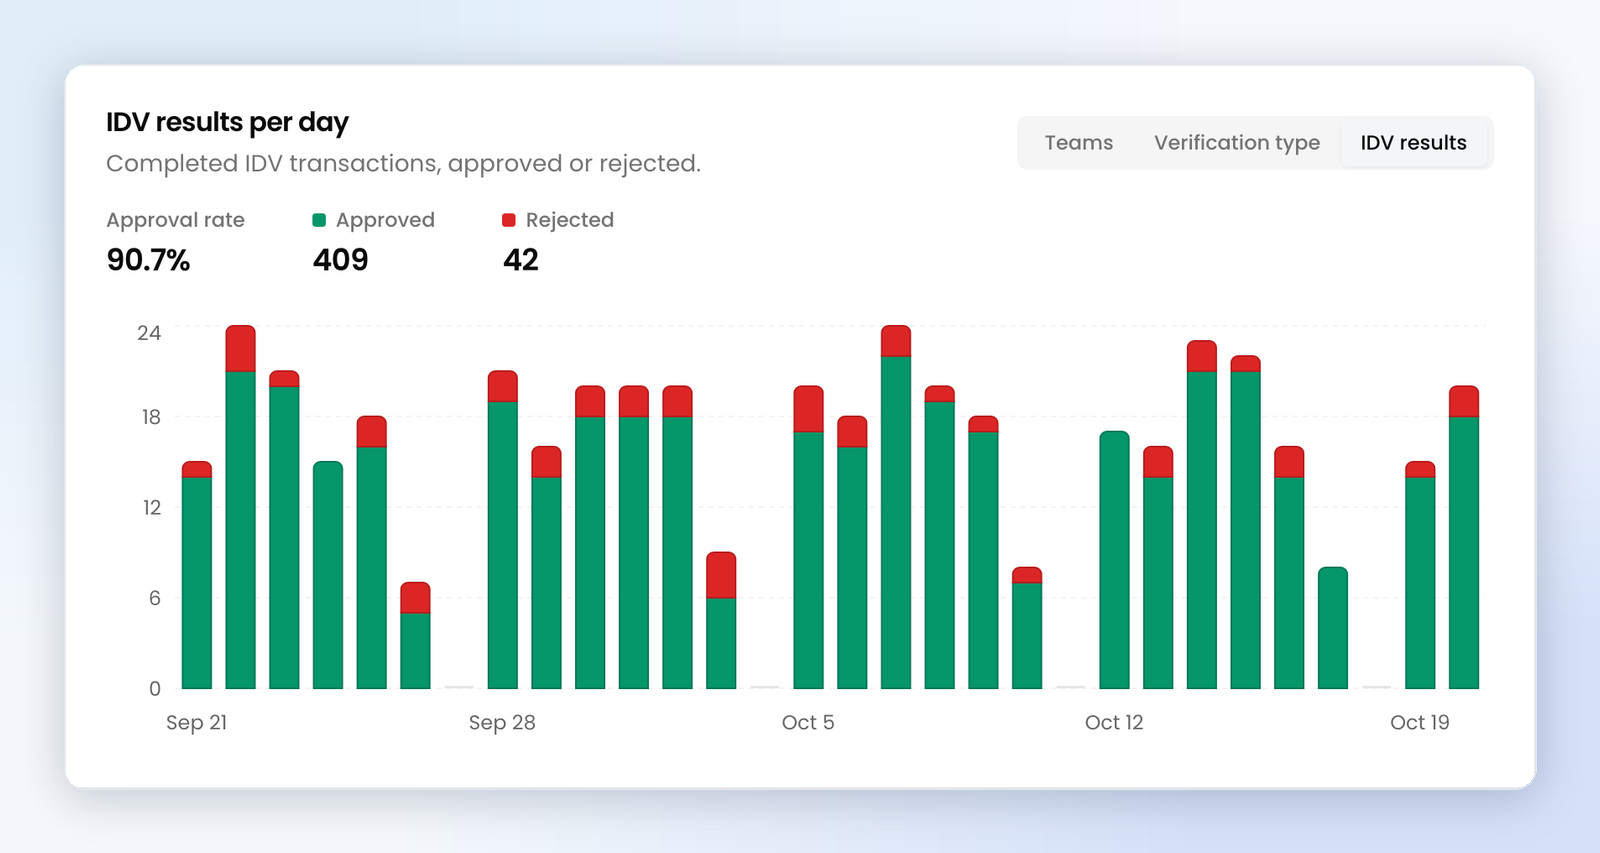Select the IDV results tab
The height and width of the screenshot is (853, 1600).
tap(1413, 143)
